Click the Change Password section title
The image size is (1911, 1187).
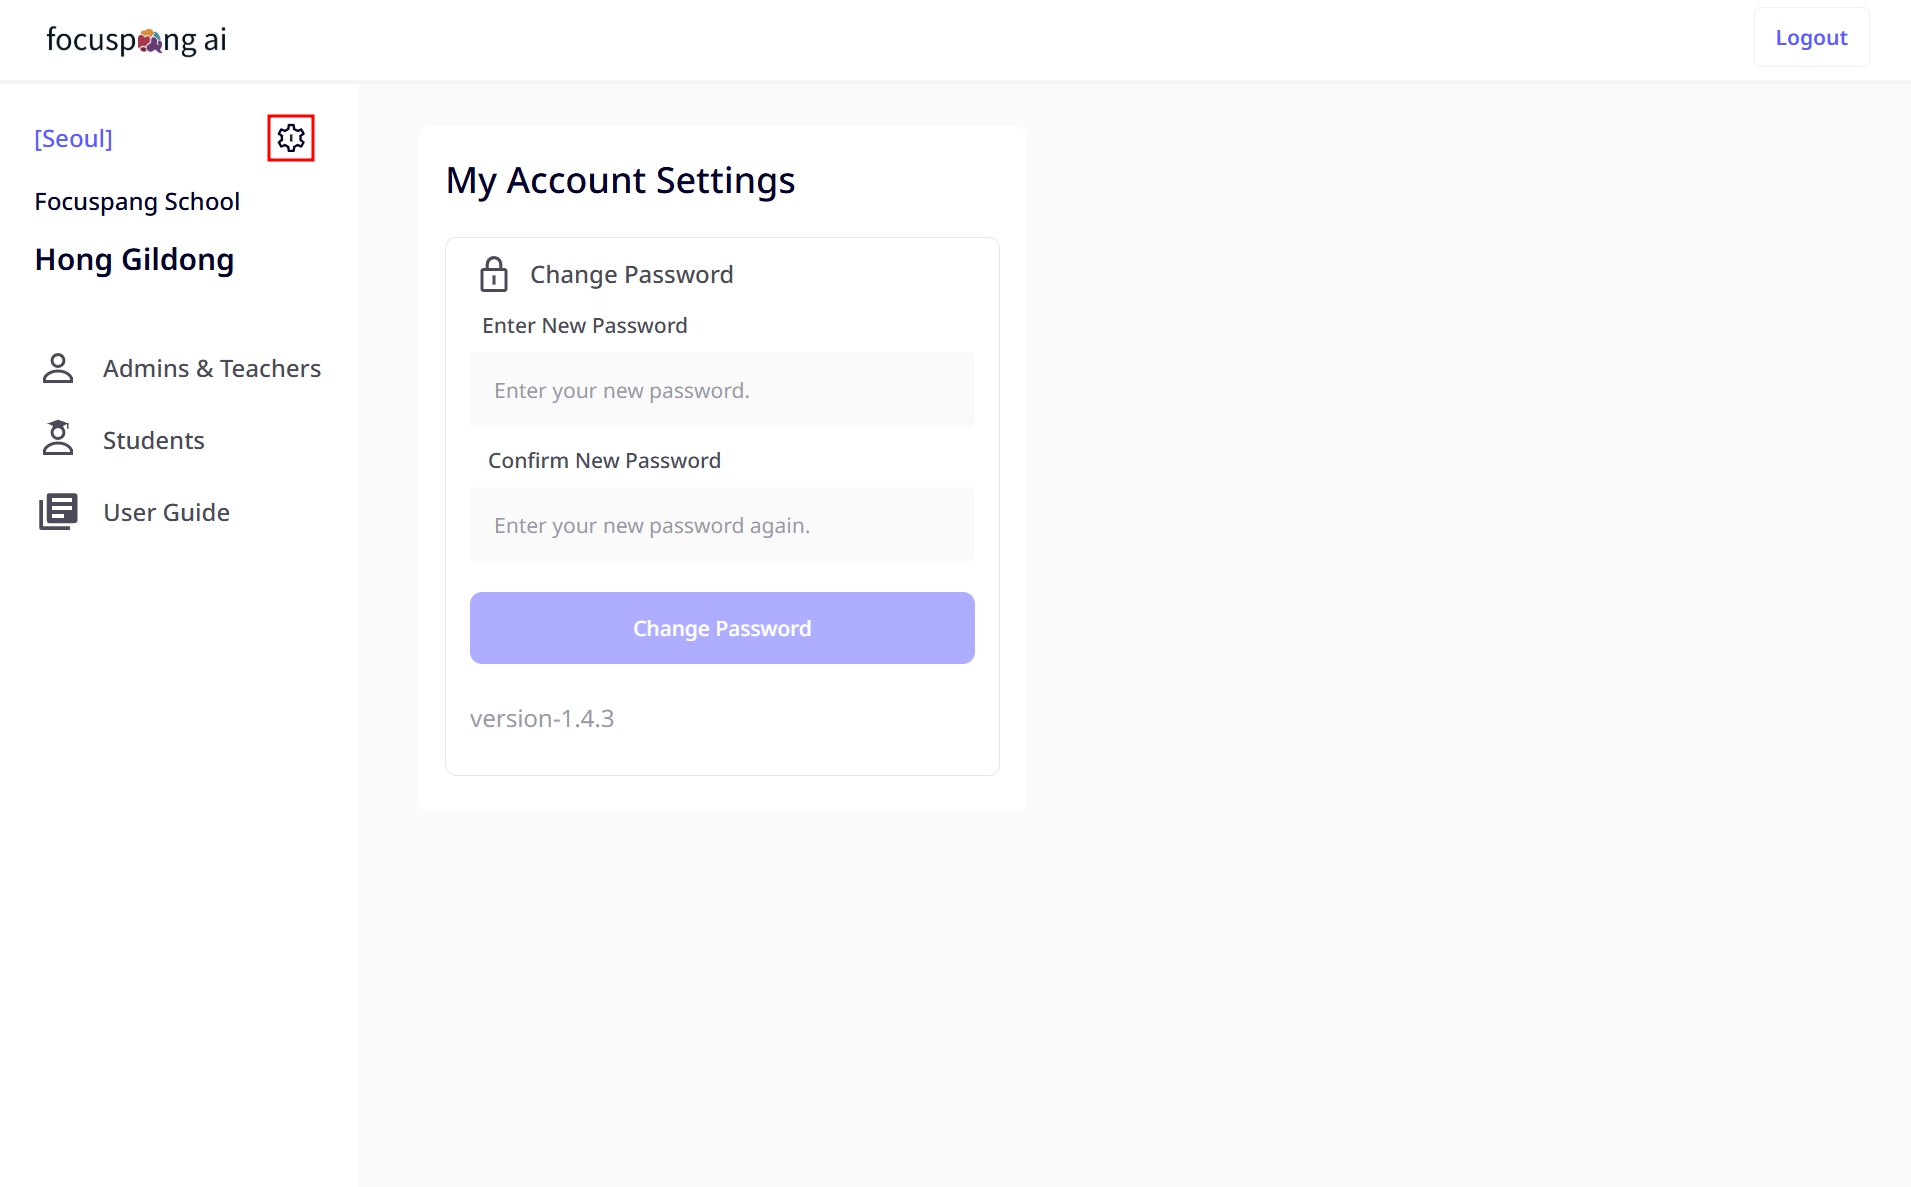coord(632,275)
